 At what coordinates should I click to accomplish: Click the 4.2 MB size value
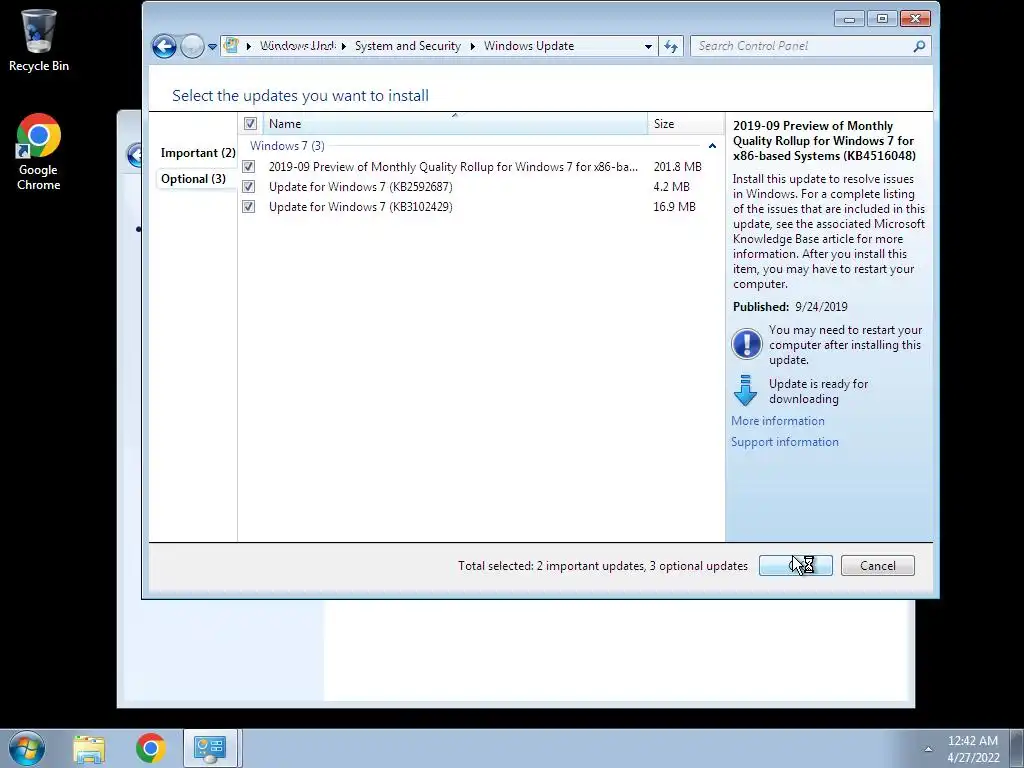point(671,187)
